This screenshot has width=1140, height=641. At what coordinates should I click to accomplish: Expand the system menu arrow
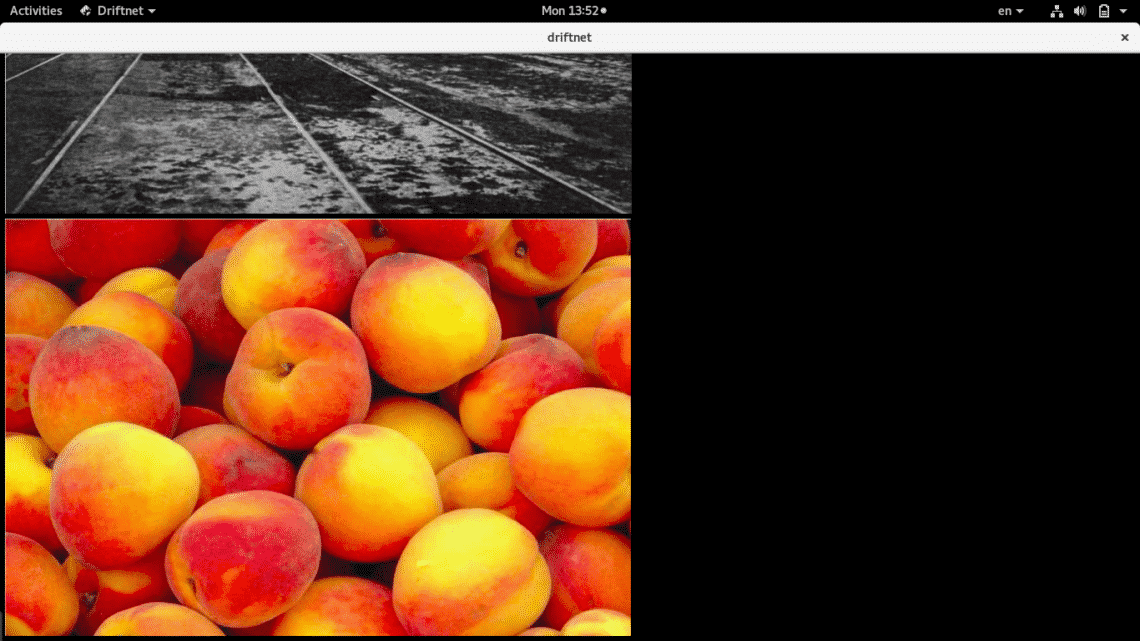click(x=1123, y=11)
